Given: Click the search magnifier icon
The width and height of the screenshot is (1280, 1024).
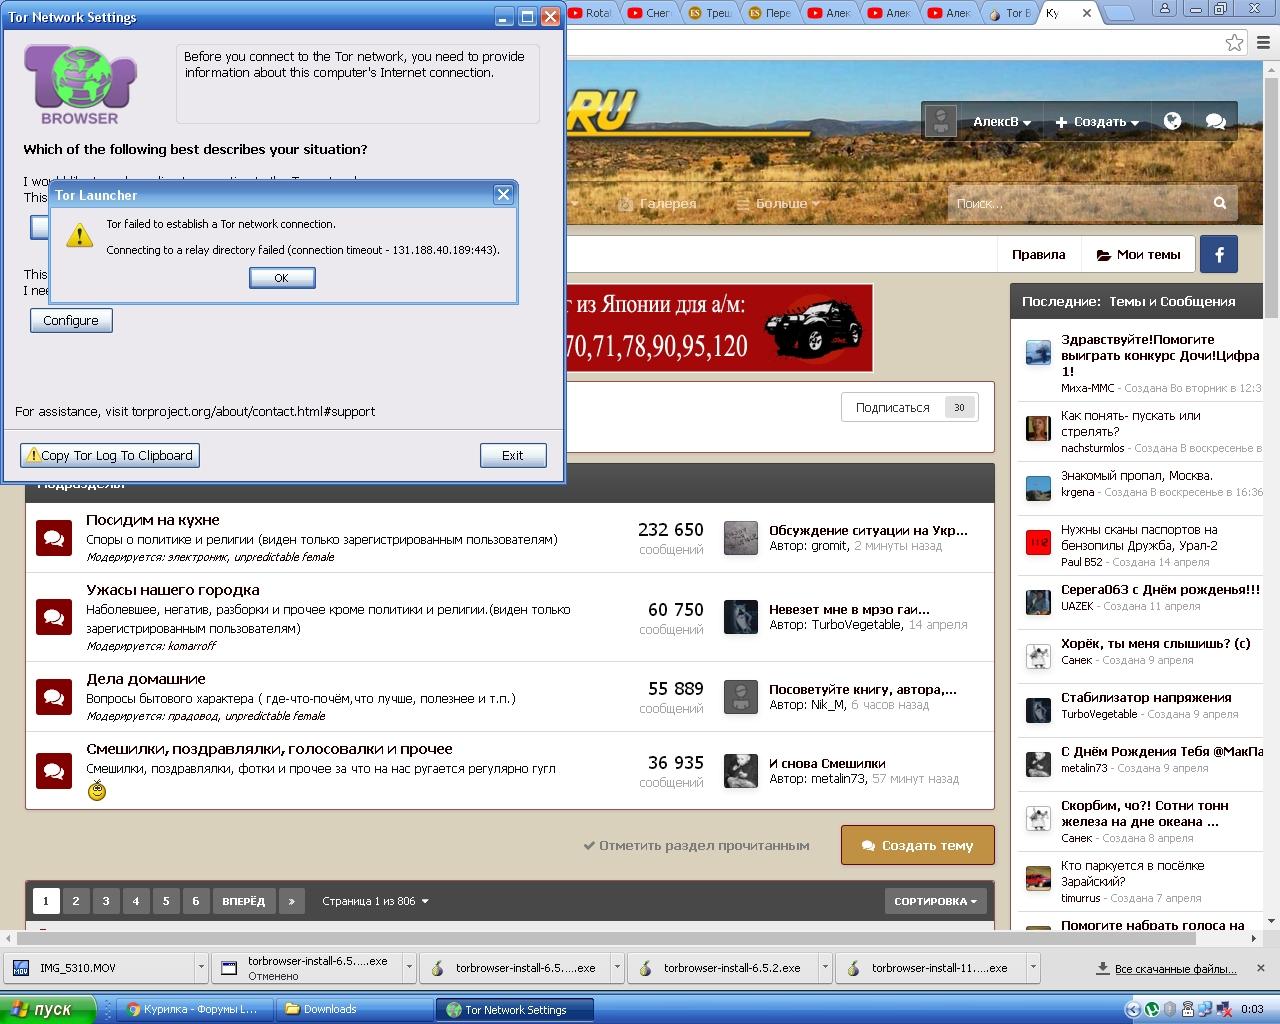Looking at the screenshot, I should 1220,203.
